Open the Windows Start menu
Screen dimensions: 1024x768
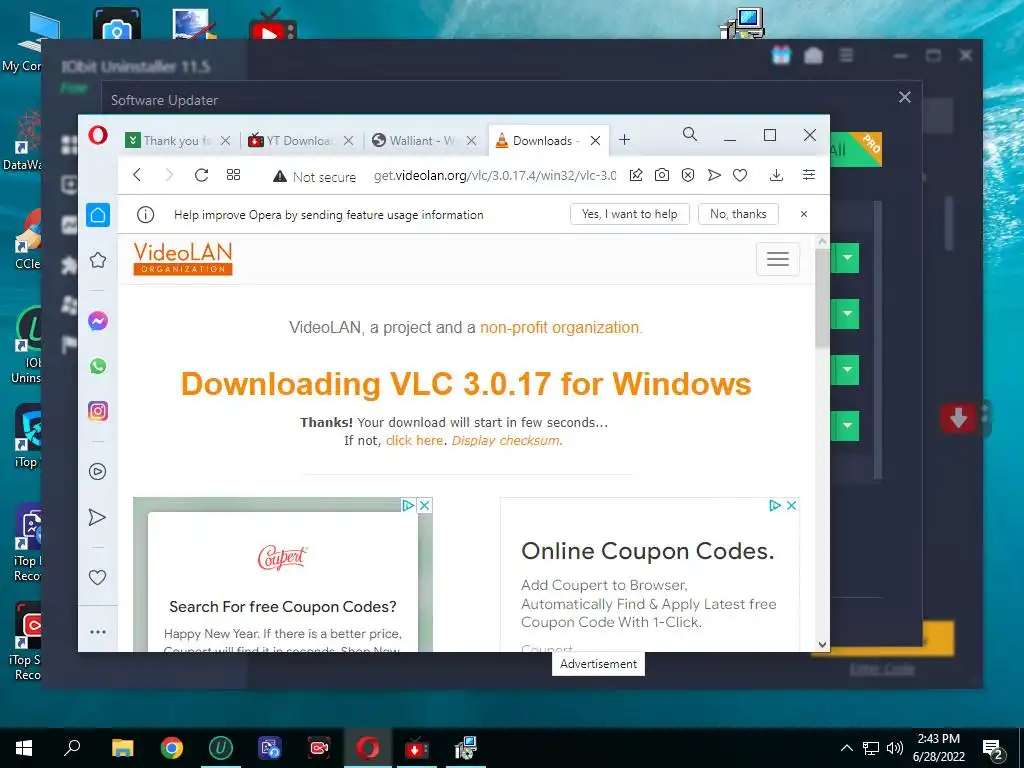[x=24, y=748]
